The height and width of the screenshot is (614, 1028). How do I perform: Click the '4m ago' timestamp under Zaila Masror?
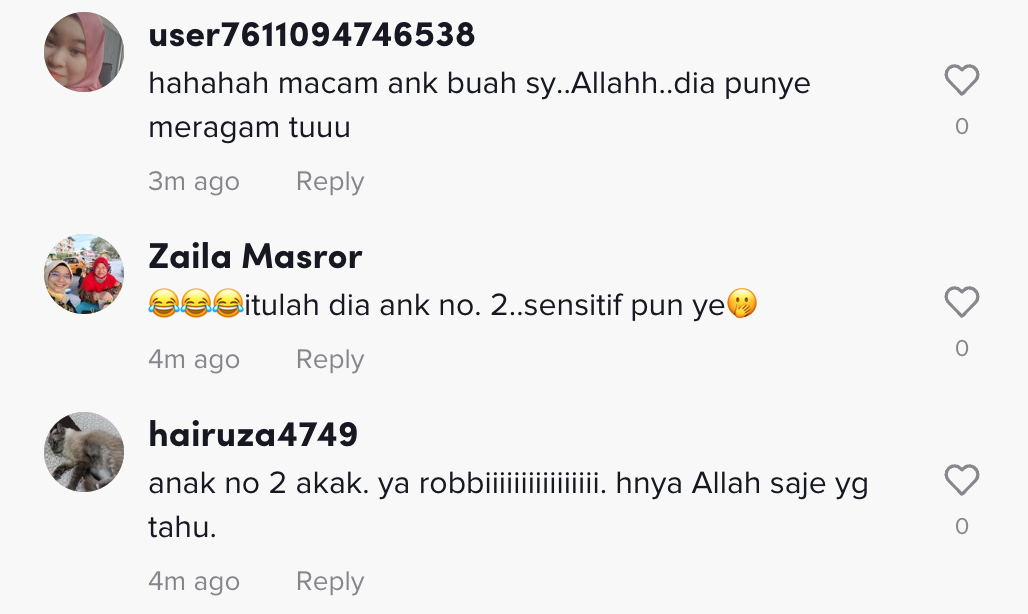[194, 360]
